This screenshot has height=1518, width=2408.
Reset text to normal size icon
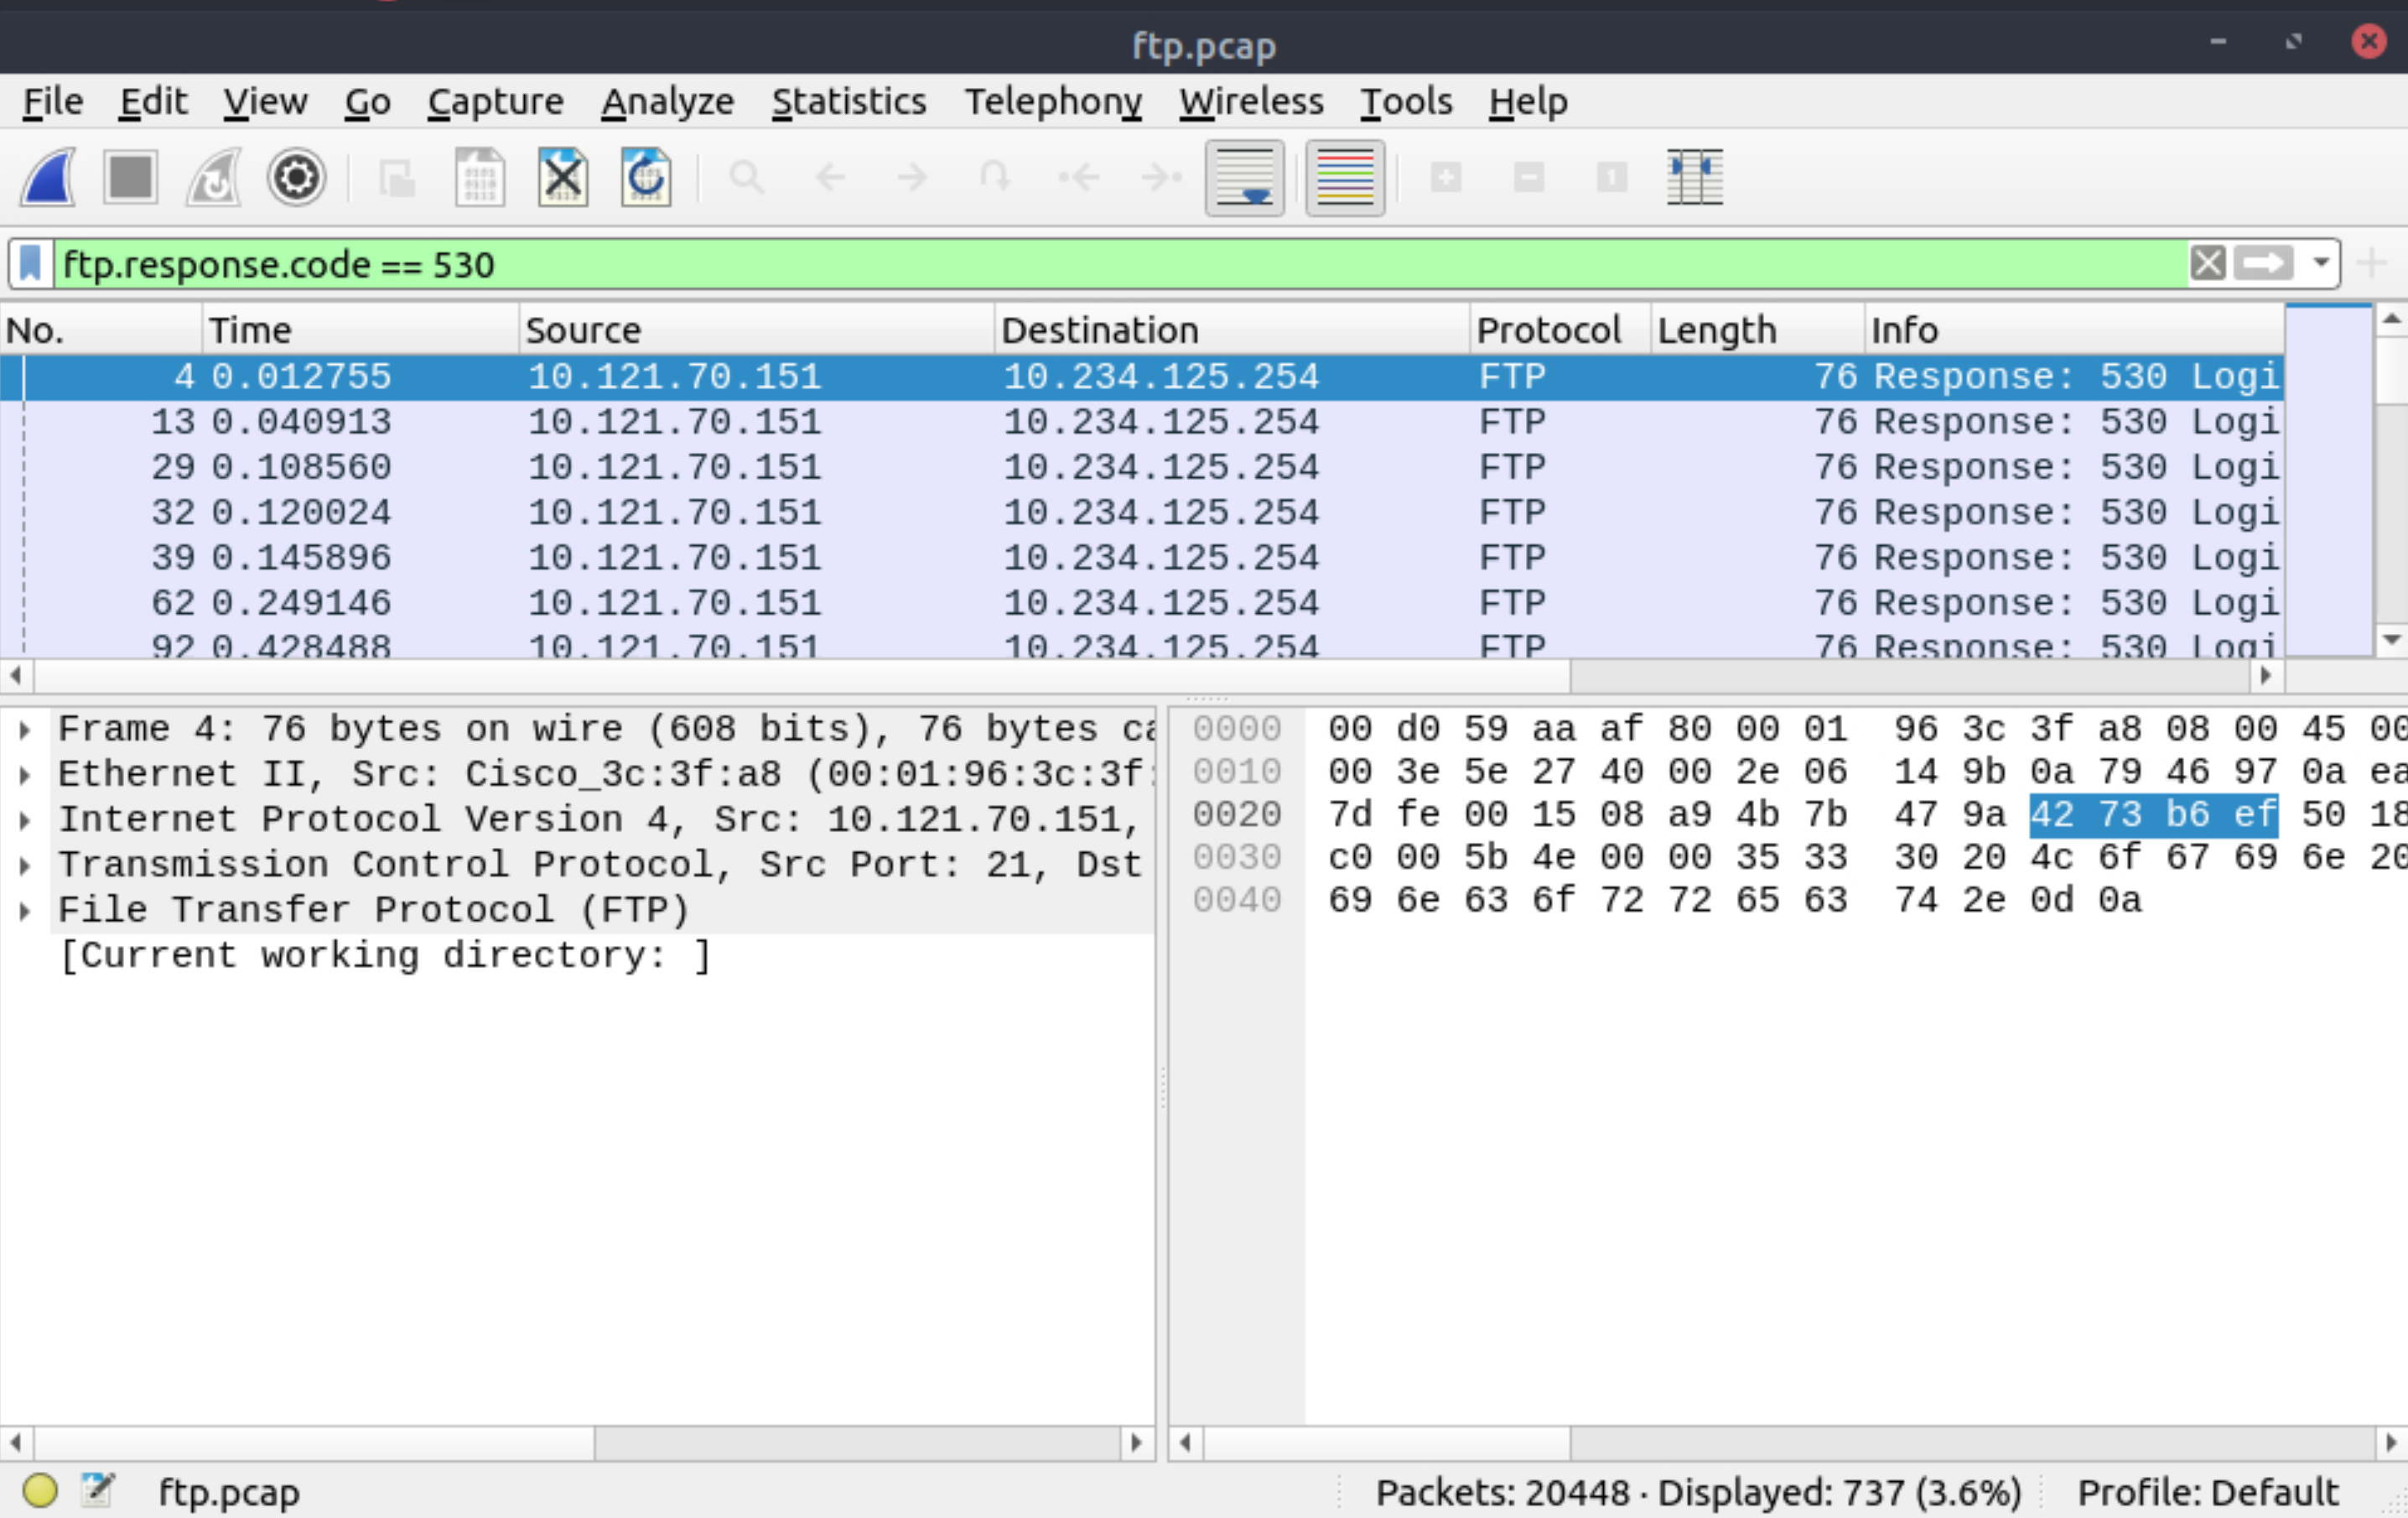(x=1612, y=178)
